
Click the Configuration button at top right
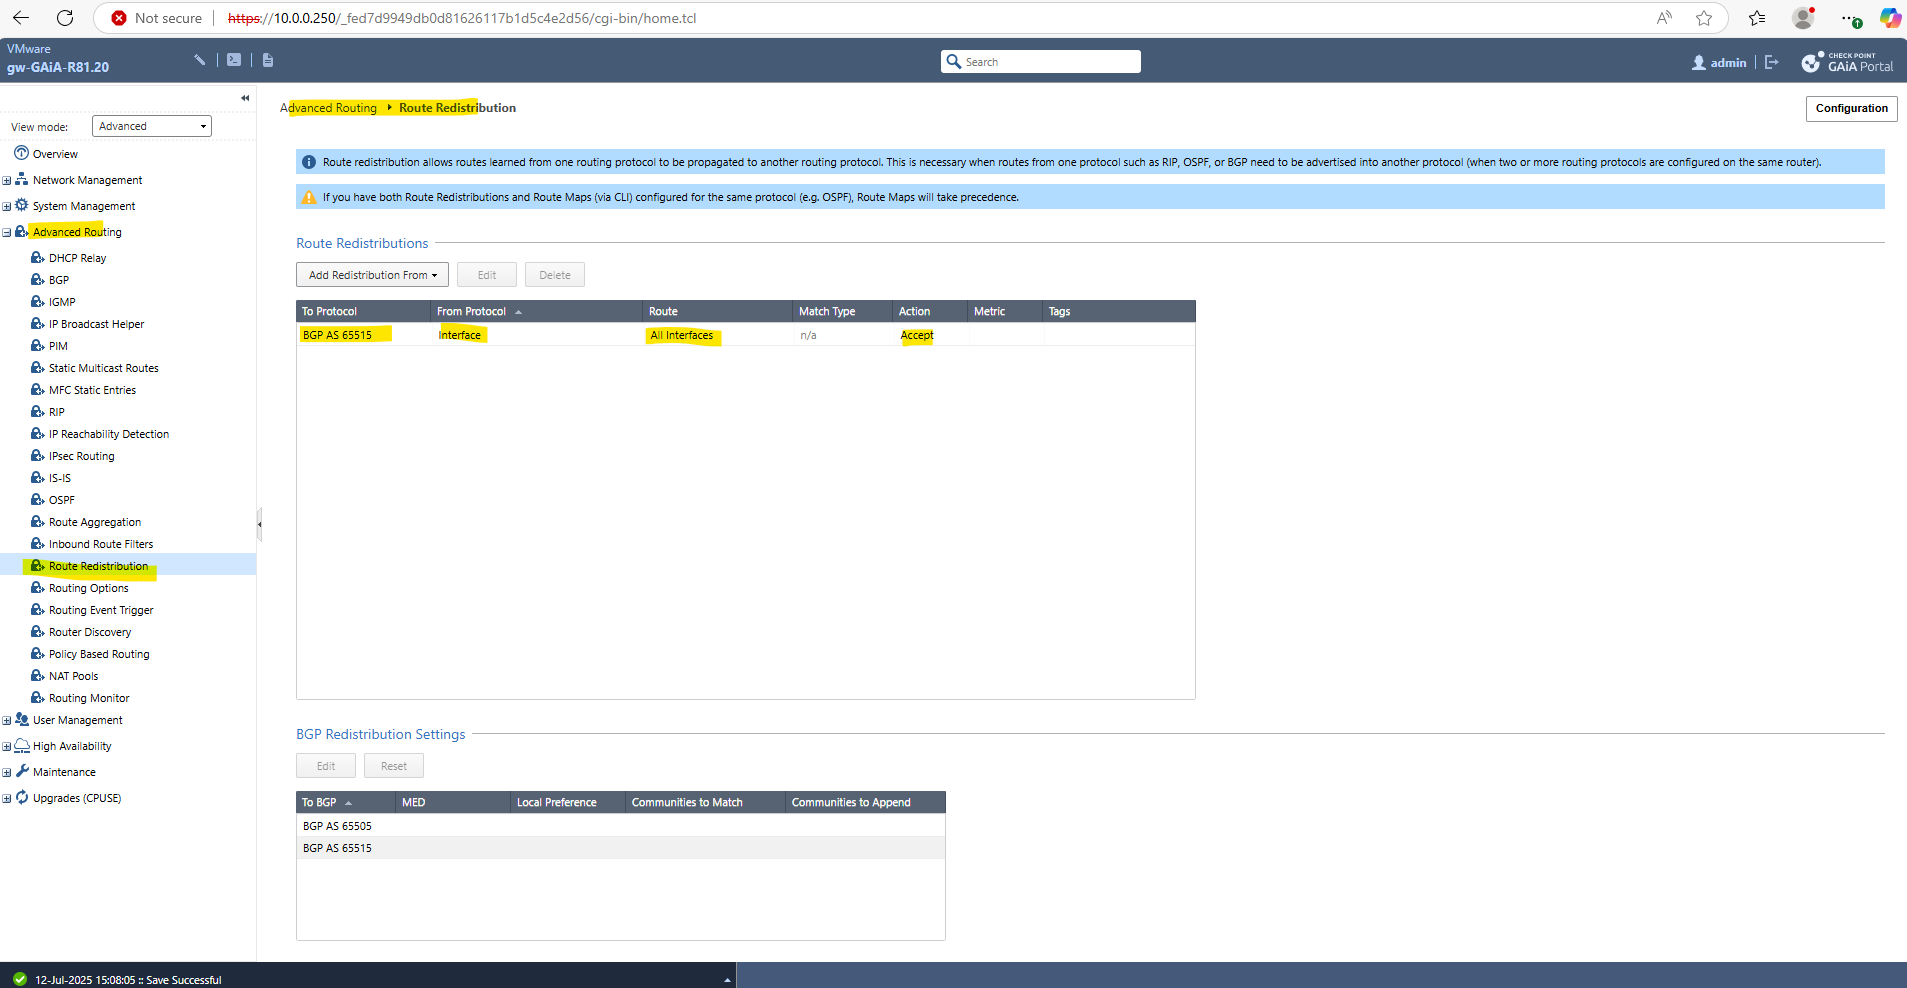point(1851,108)
